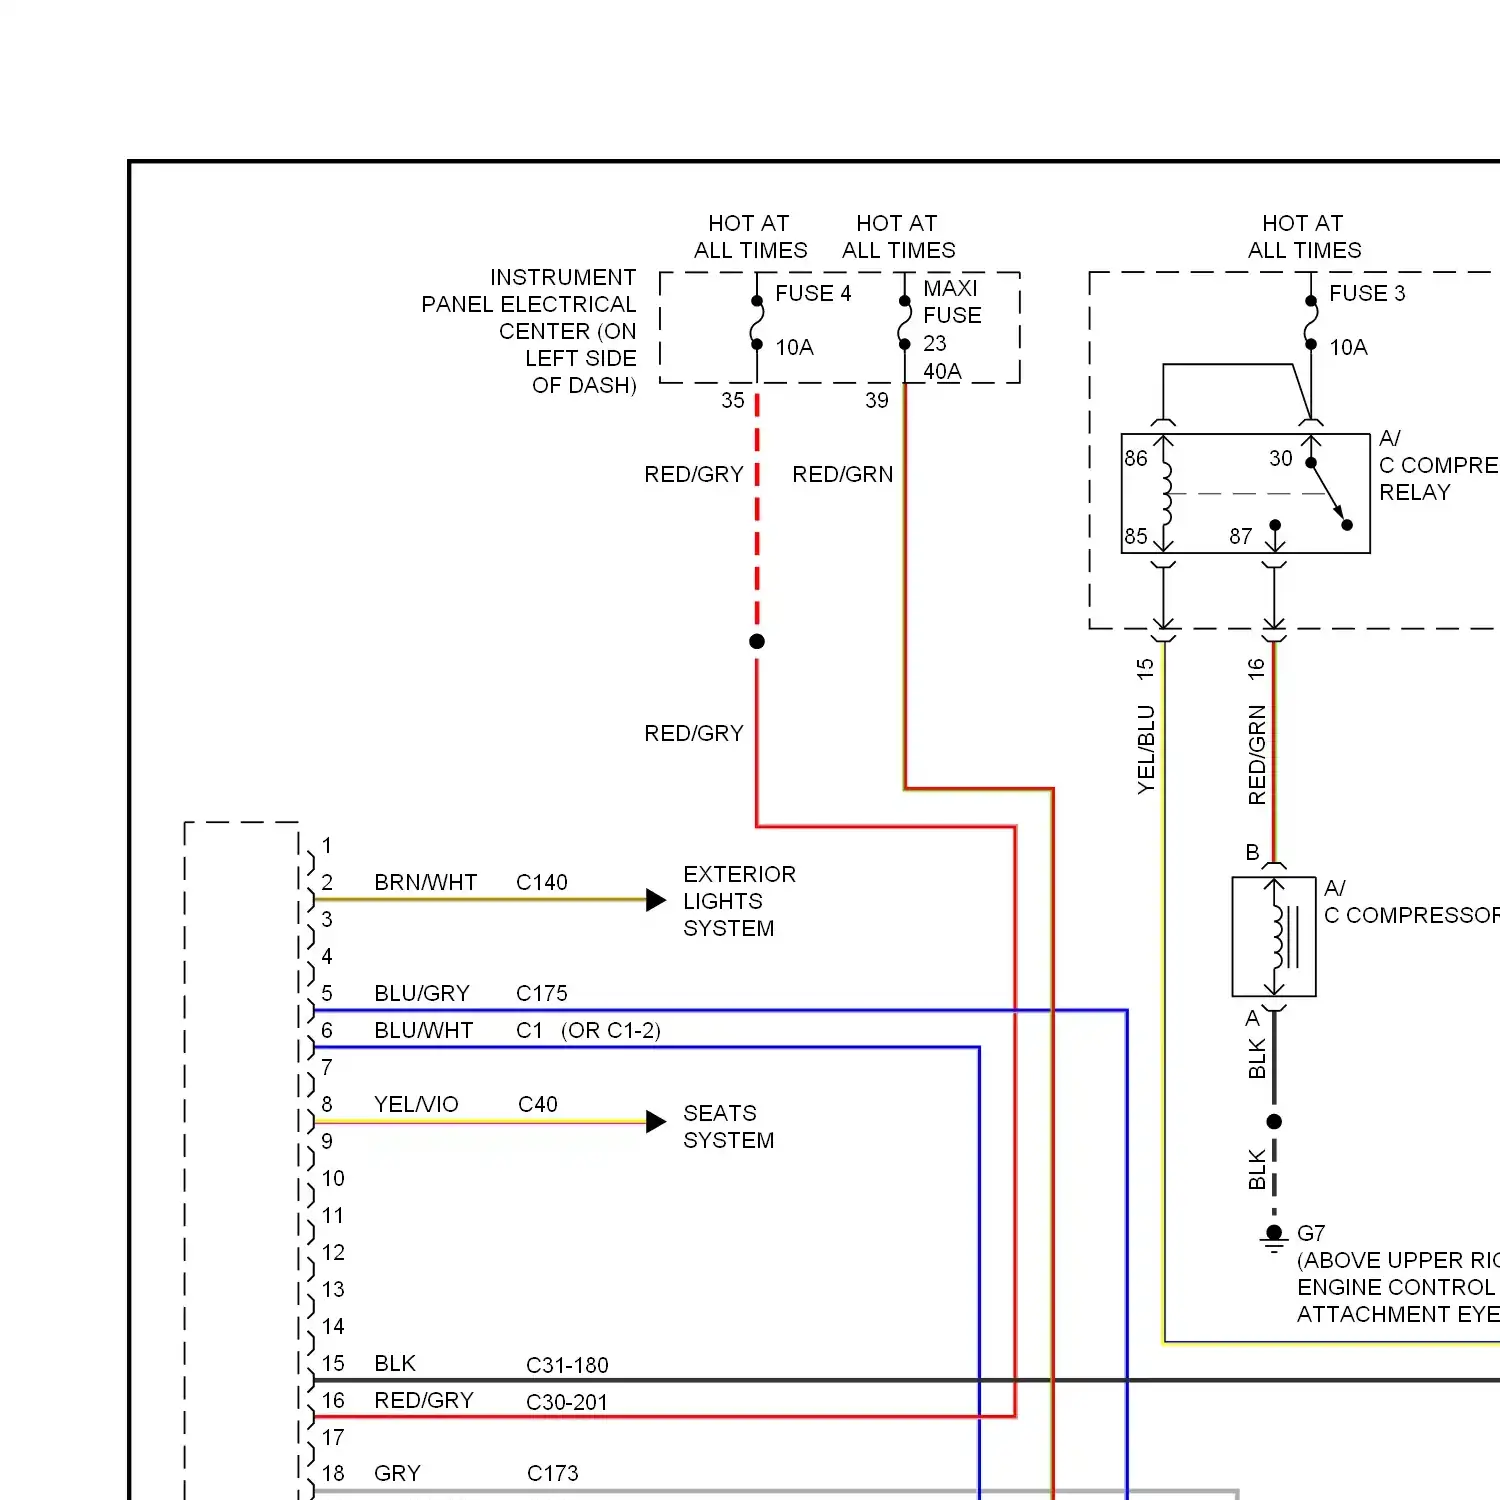Viewport: 1500px width, 1500px height.
Task: Click connector label 'C1 (OR C1-2)'
Action: (x=588, y=1030)
